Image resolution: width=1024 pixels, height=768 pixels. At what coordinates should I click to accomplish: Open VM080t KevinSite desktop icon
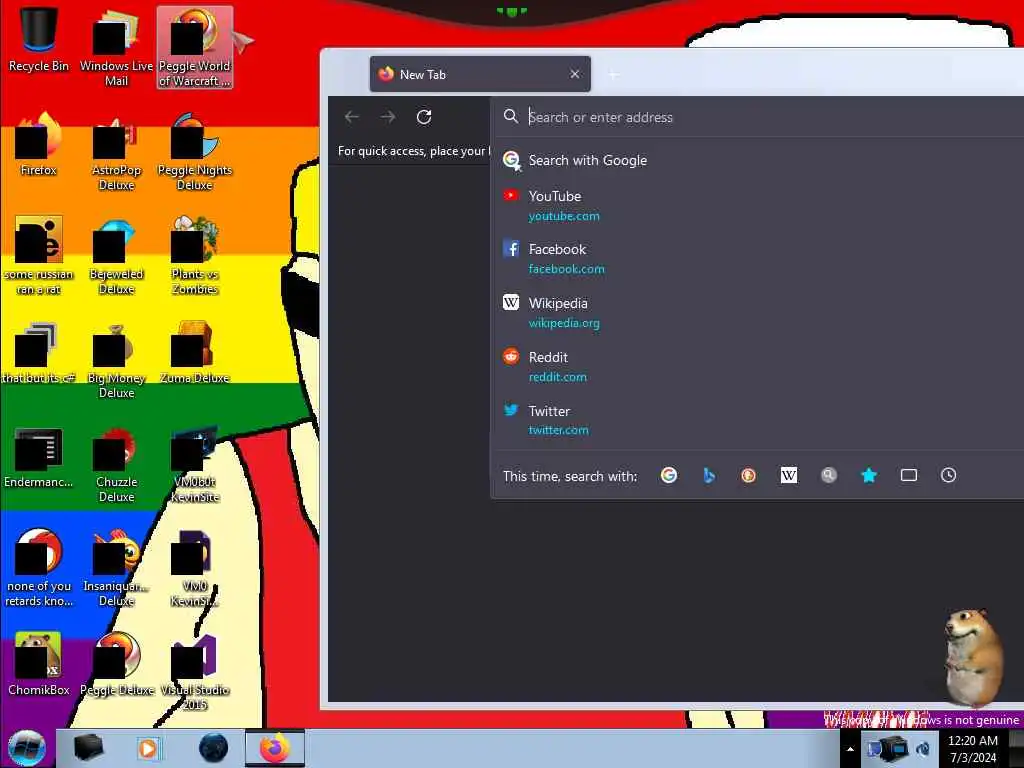(195, 465)
